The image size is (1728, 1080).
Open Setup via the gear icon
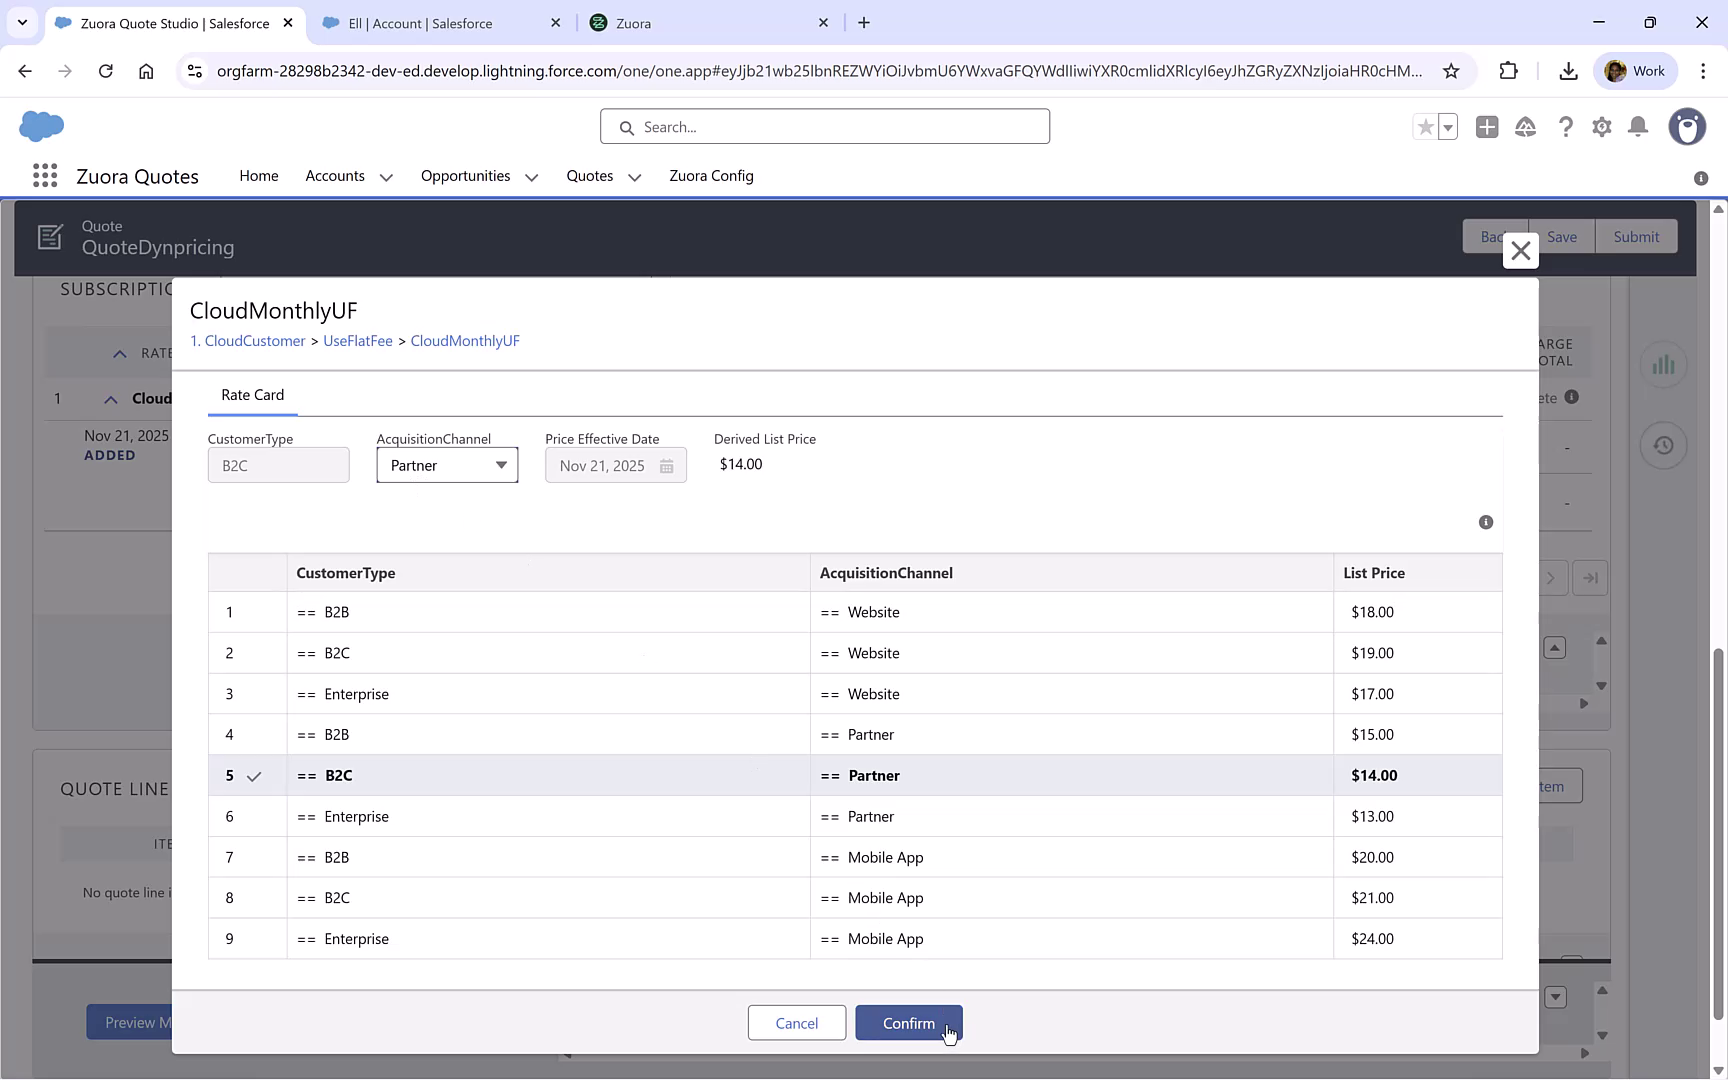[x=1601, y=127]
